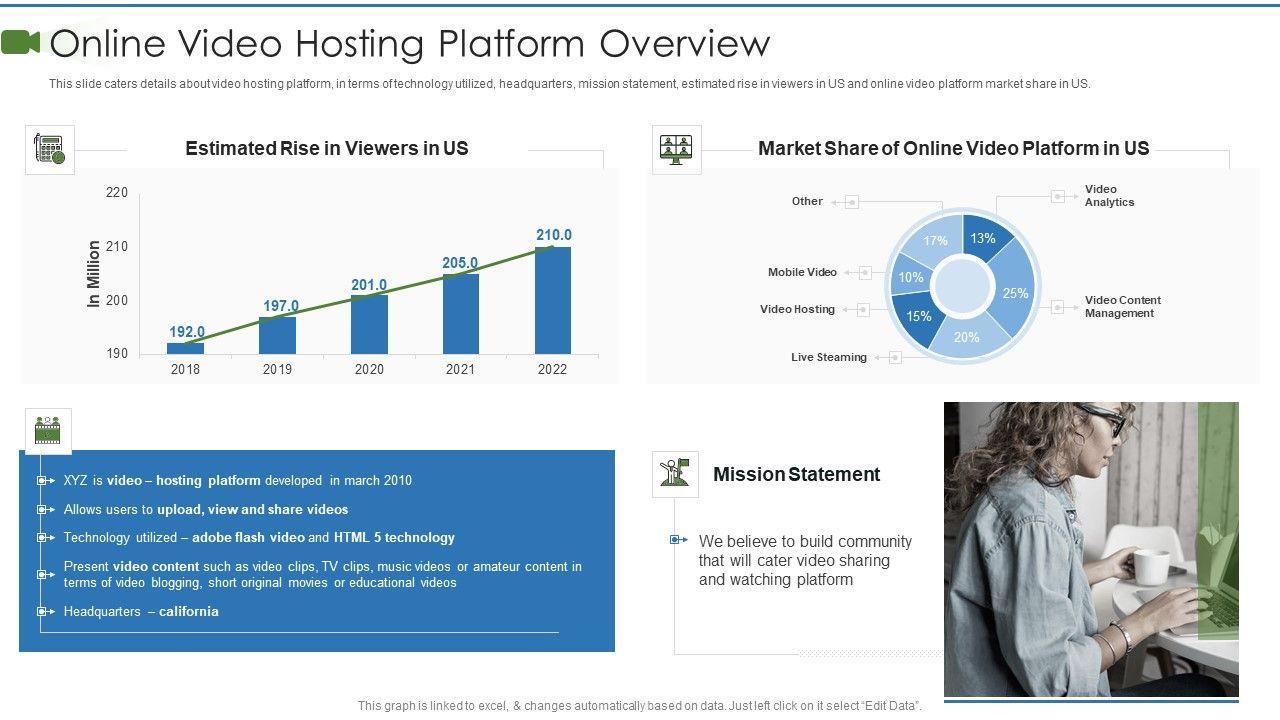Select the Mobile Video legend label
The width and height of the screenshot is (1280, 720).
(802, 272)
